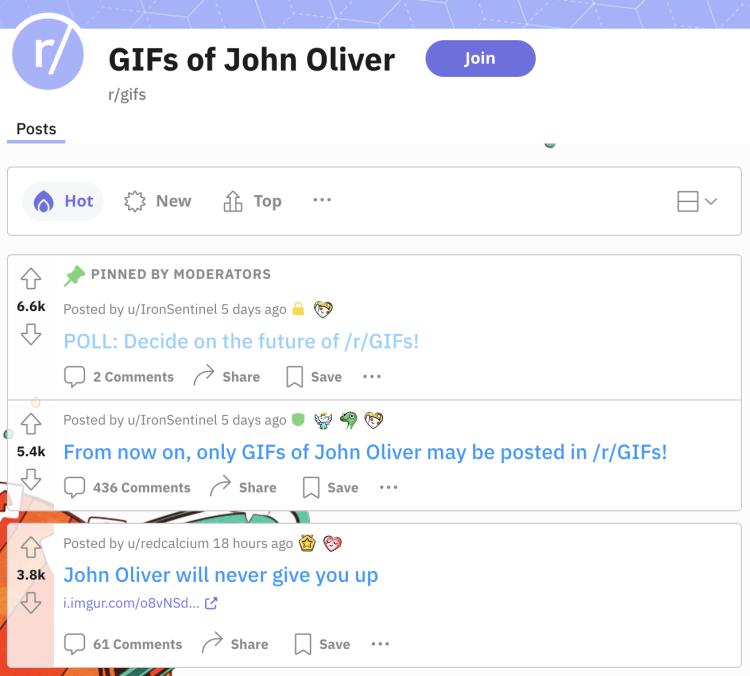Expand more sort options next to Top

[x=322, y=200]
